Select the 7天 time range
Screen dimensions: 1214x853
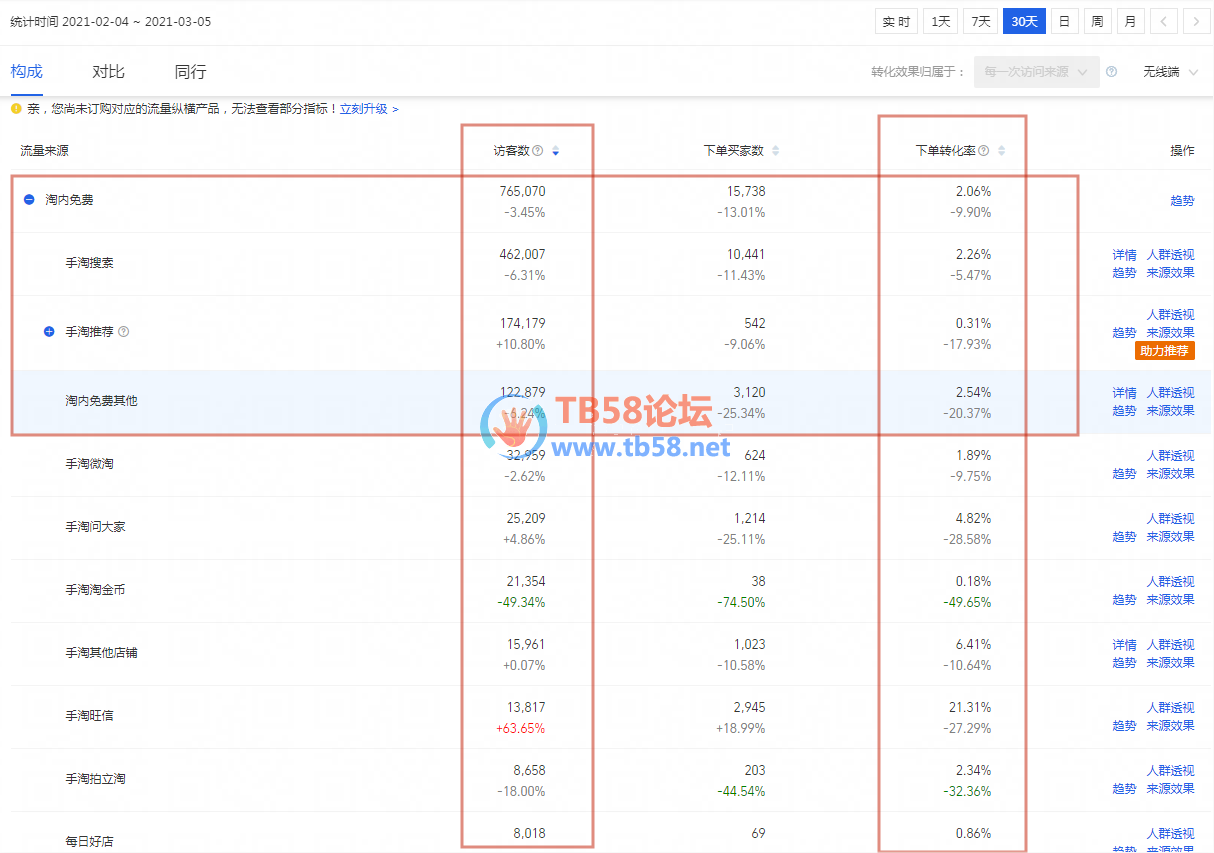point(980,21)
